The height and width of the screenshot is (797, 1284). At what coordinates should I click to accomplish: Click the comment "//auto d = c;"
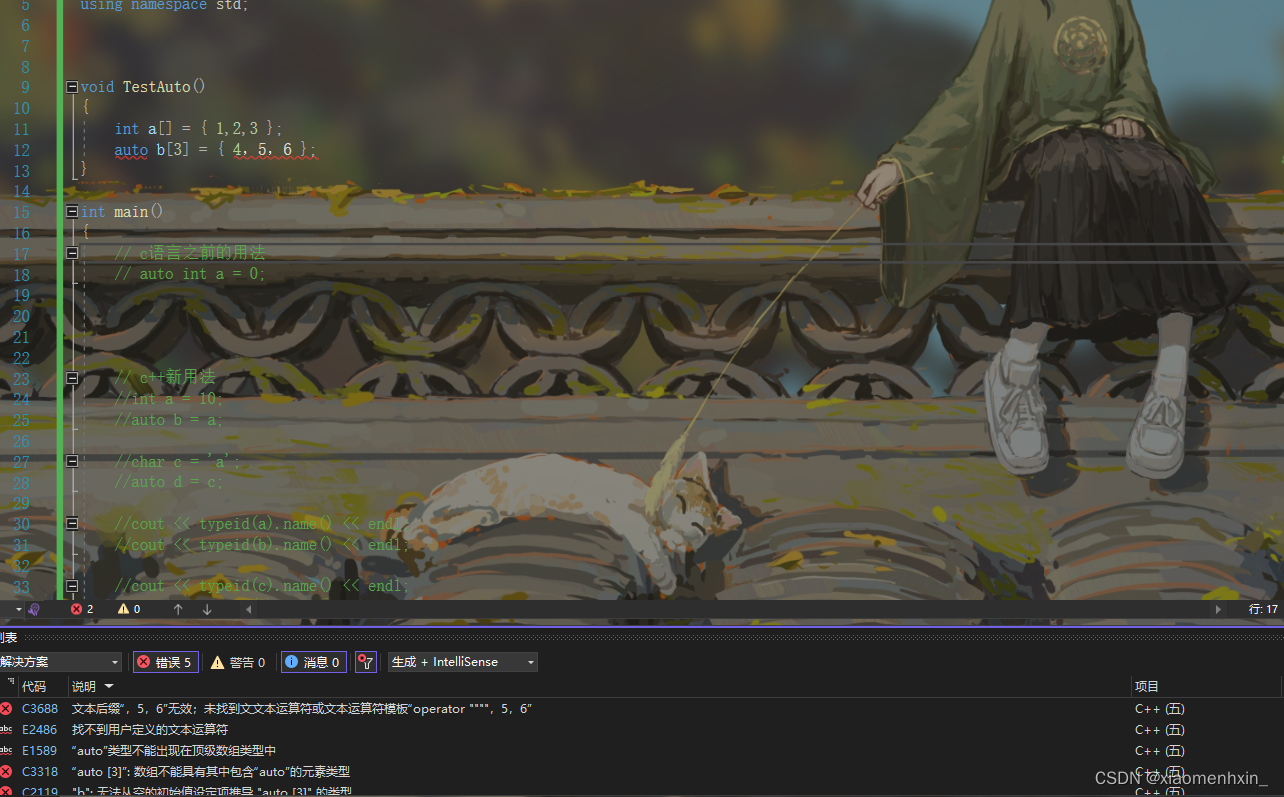[169, 482]
